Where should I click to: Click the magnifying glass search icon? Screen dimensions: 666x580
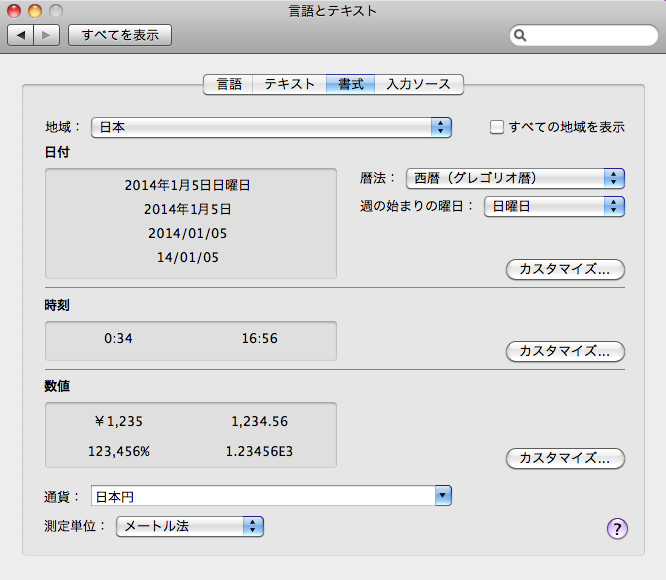point(521,36)
